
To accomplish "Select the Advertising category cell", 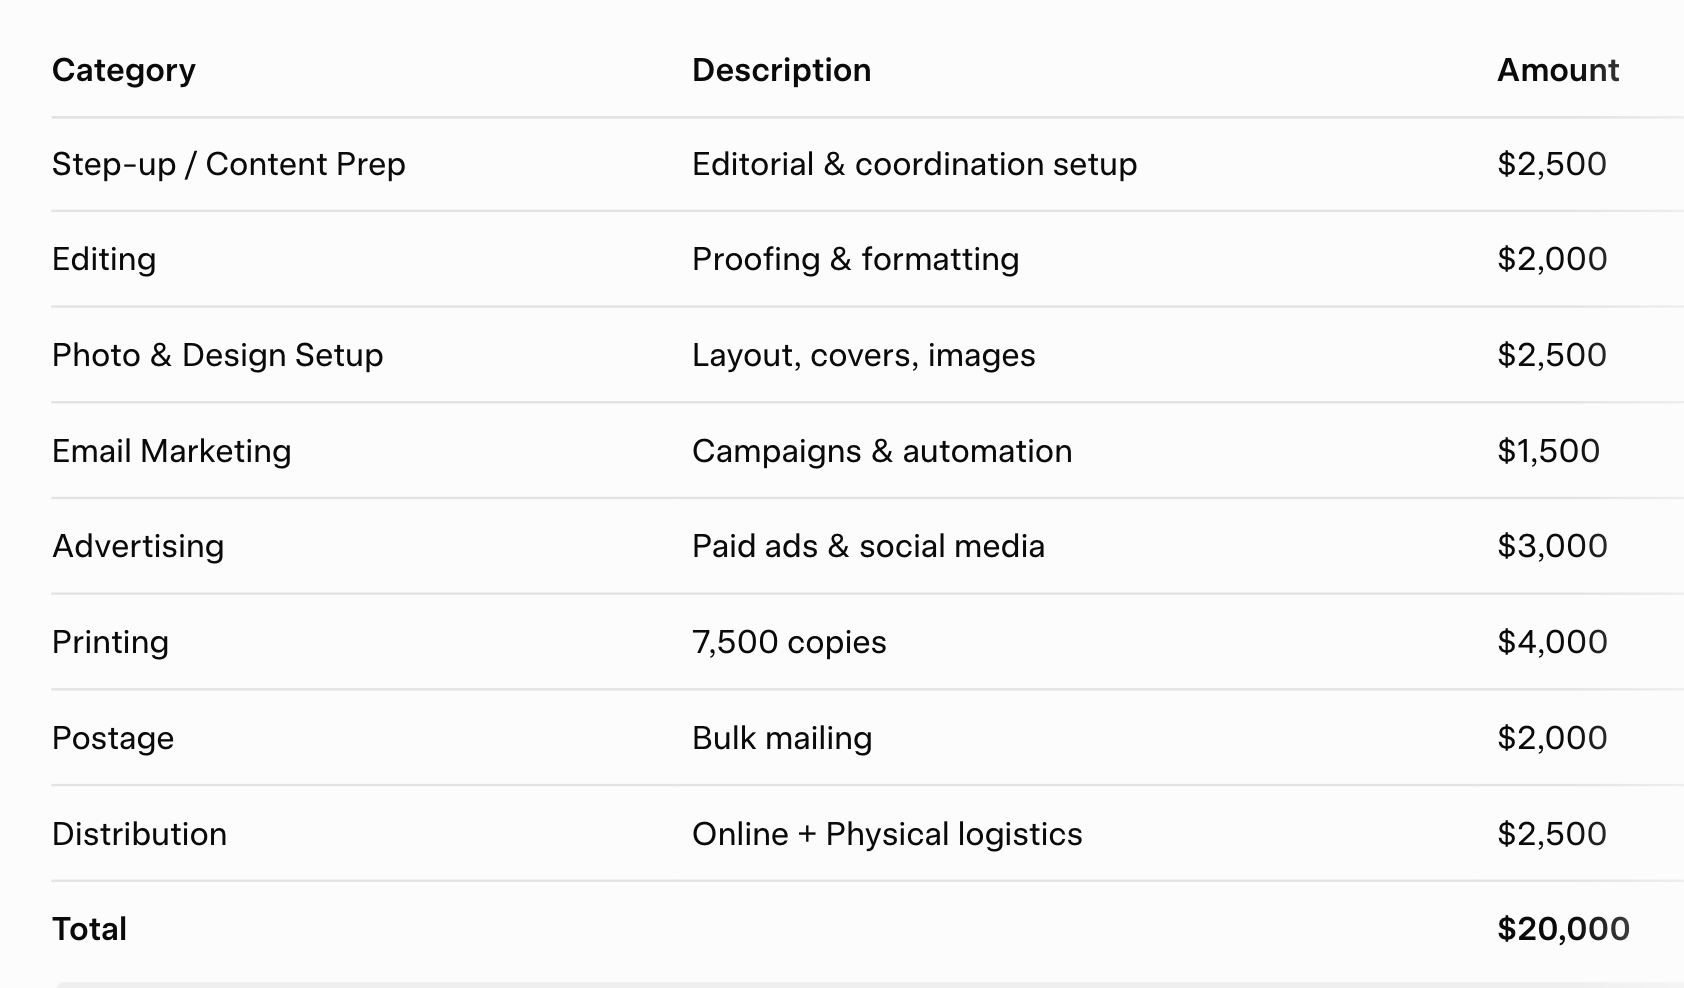I will [138, 546].
